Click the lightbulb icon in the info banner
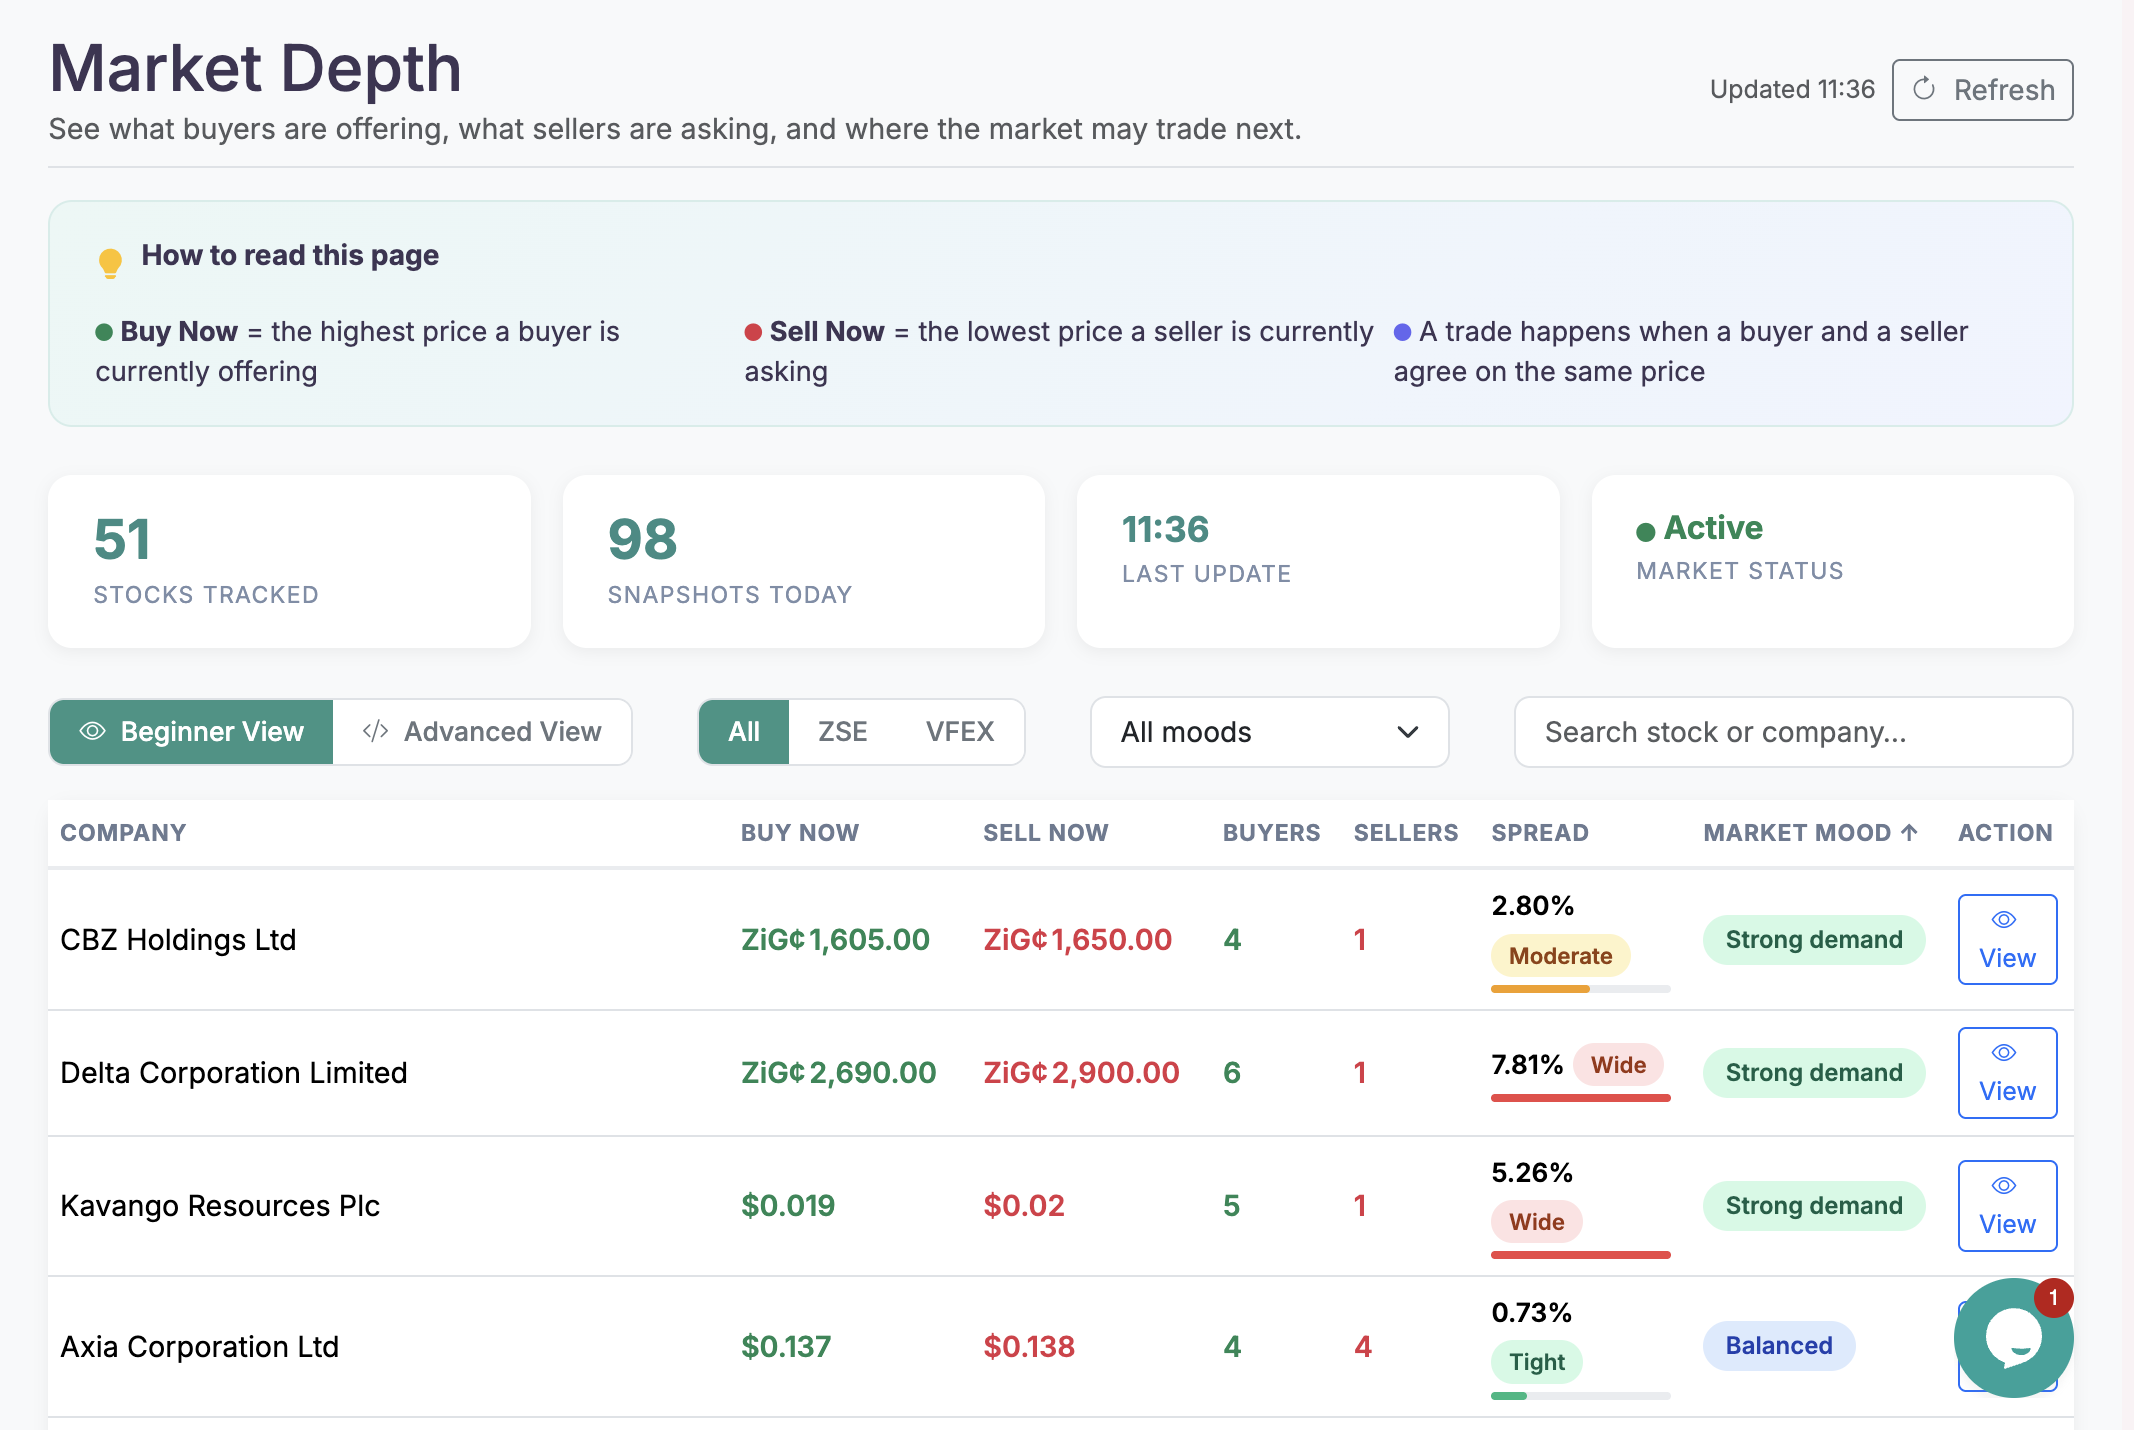This screenshot has width=2134, height=1430. pos(109,259)
